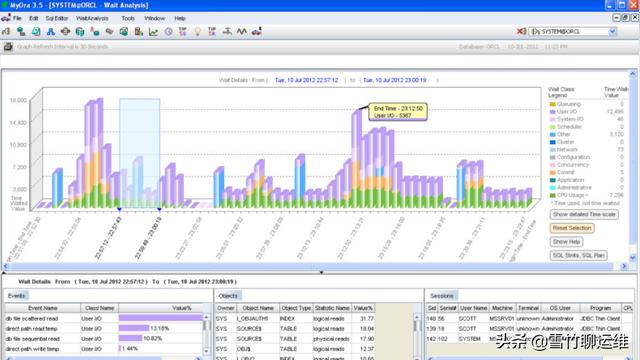The image size is (640, 360).
Task: Click the disconnect red X icon
Action: click(x=521, y=31)
